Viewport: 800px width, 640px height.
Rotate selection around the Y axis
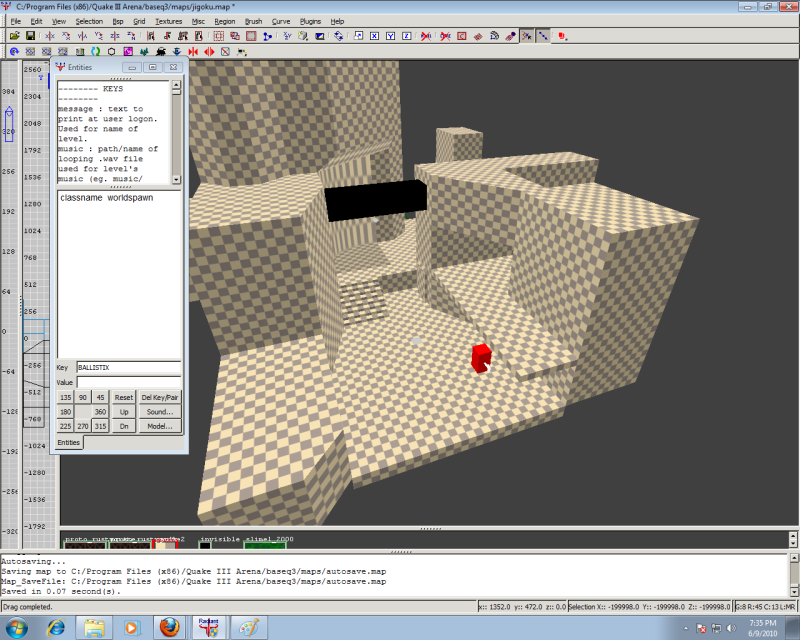[x=98, y=36]
